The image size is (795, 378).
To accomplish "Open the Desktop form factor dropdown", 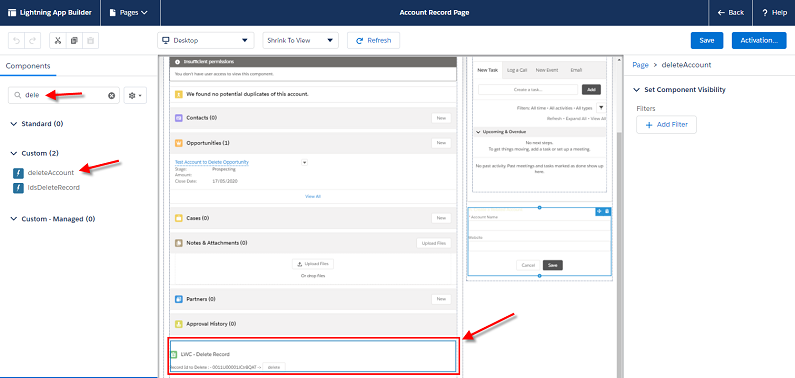I will click(205, 41).
